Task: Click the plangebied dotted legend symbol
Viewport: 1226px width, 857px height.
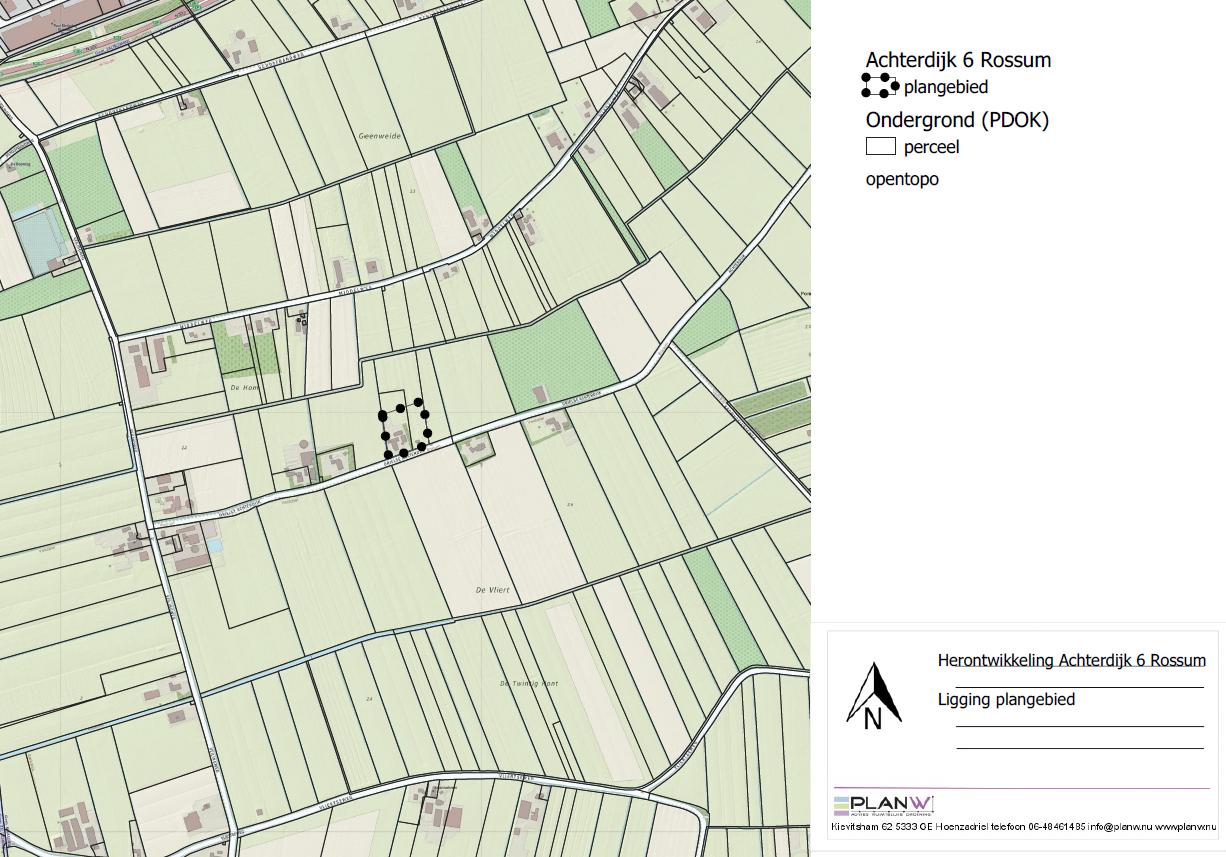Action: [880, 86]
